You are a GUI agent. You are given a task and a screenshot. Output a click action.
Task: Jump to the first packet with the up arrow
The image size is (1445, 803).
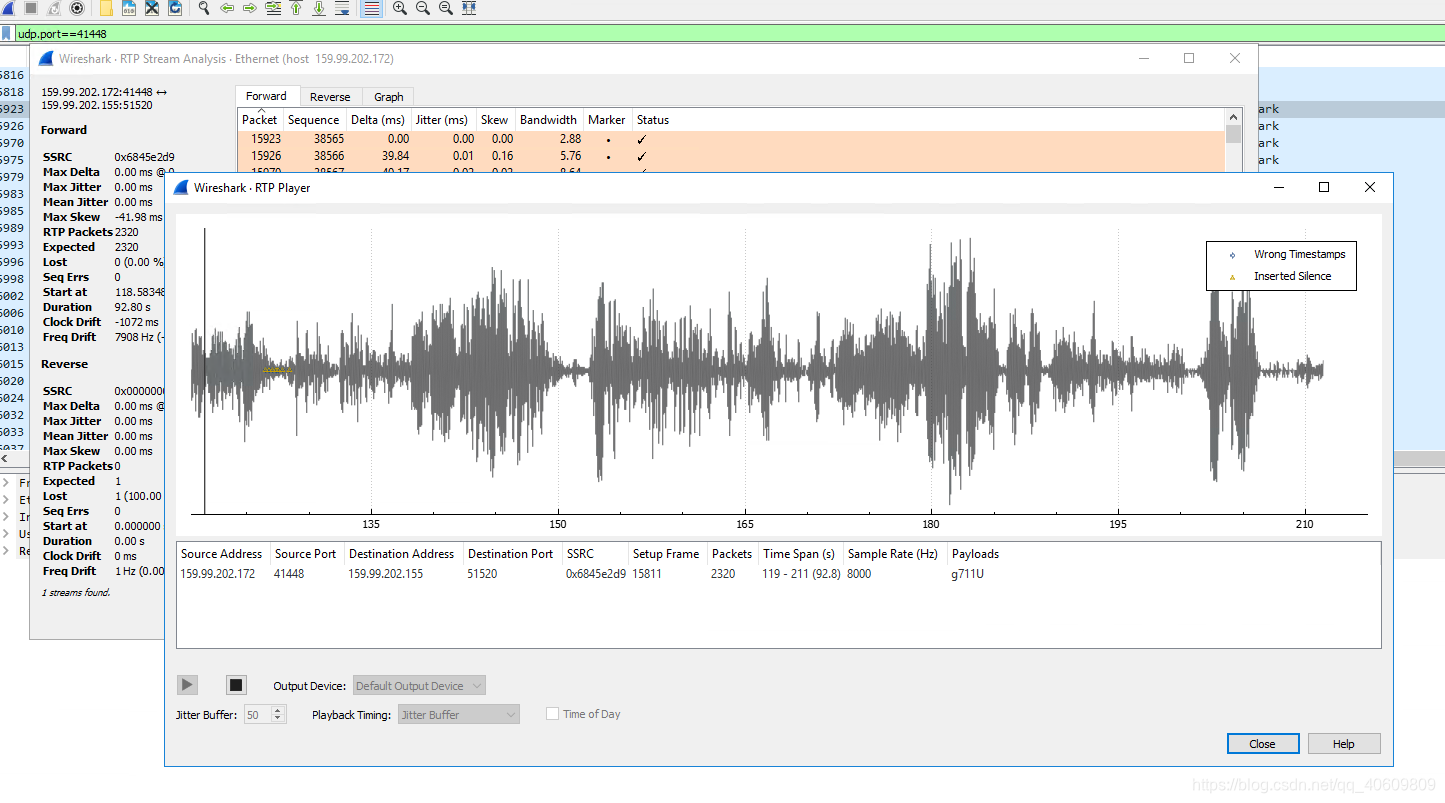point(296,8)
